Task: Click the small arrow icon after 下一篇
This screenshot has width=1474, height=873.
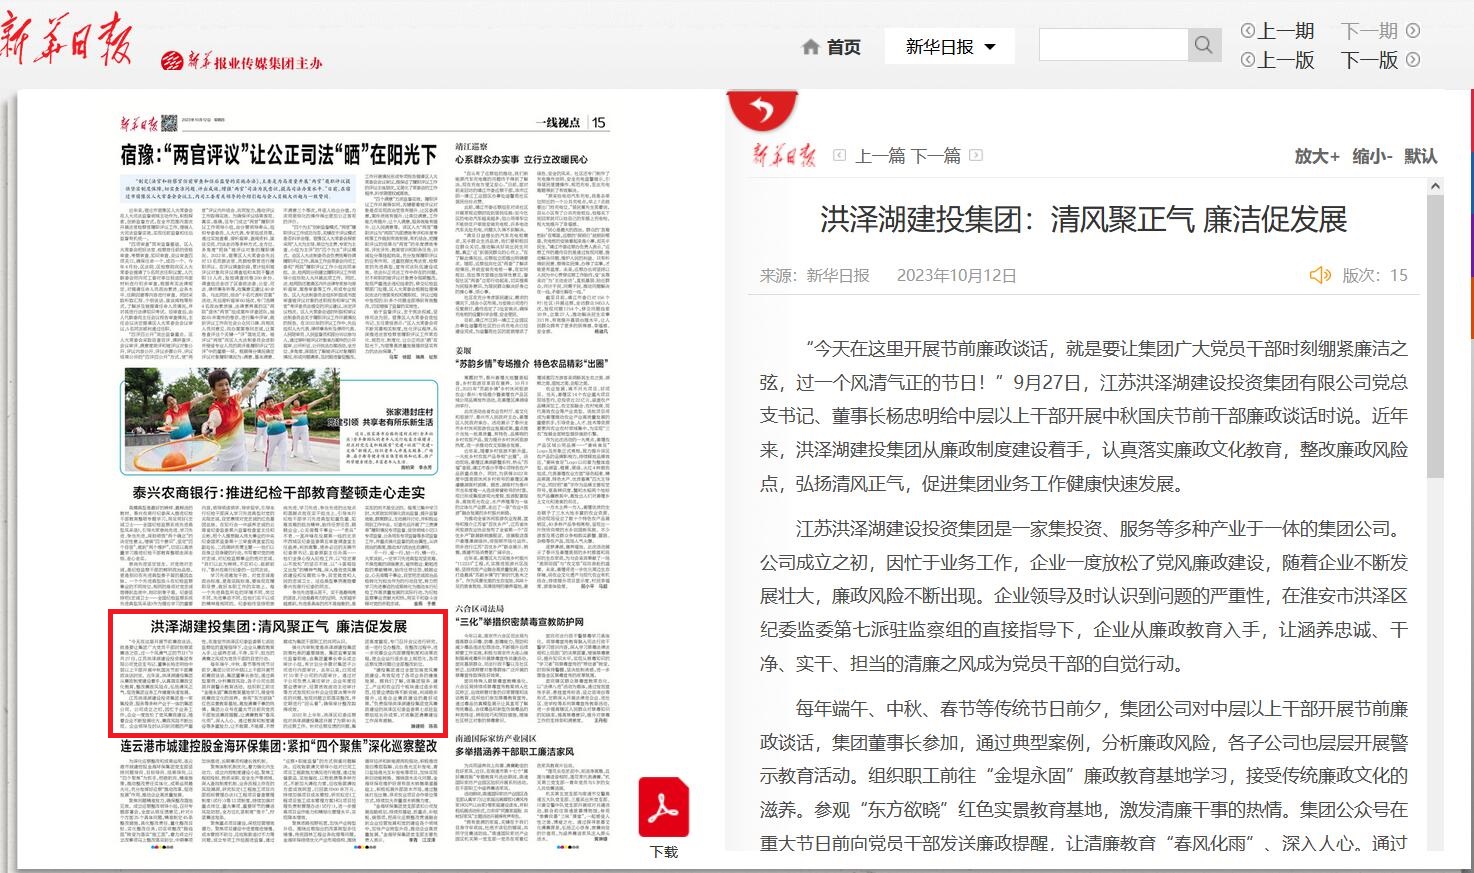Action: point(976,156)
